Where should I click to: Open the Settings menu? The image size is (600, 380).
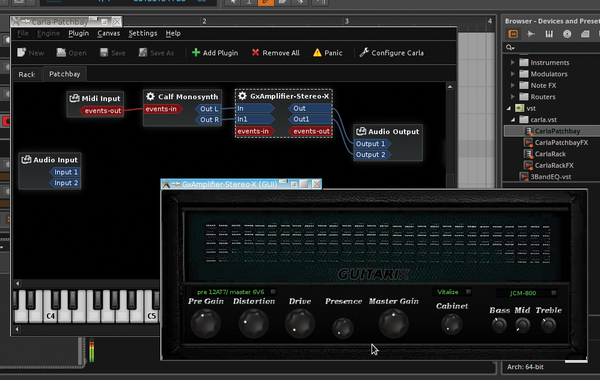click(x=143, y=33)
